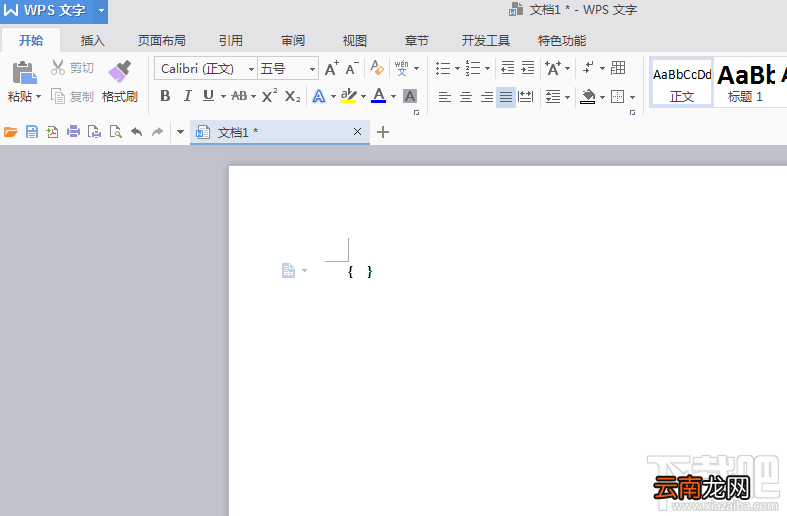Click the undo arrow
Image resolution: width=787 pixels, height=516 pixels.
(x=137, y=132)
